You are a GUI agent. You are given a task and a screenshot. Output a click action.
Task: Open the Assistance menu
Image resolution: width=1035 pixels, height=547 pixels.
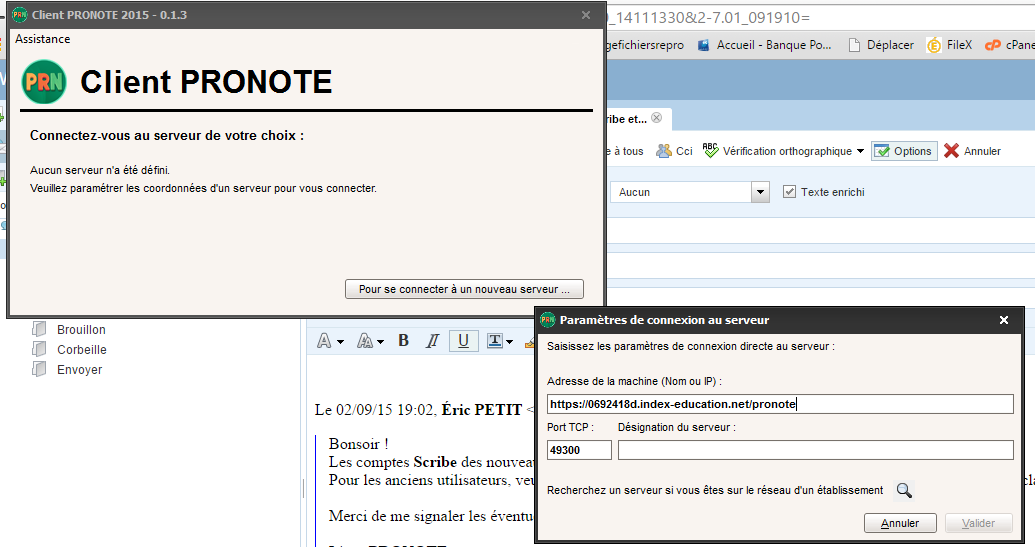point(42,39)
